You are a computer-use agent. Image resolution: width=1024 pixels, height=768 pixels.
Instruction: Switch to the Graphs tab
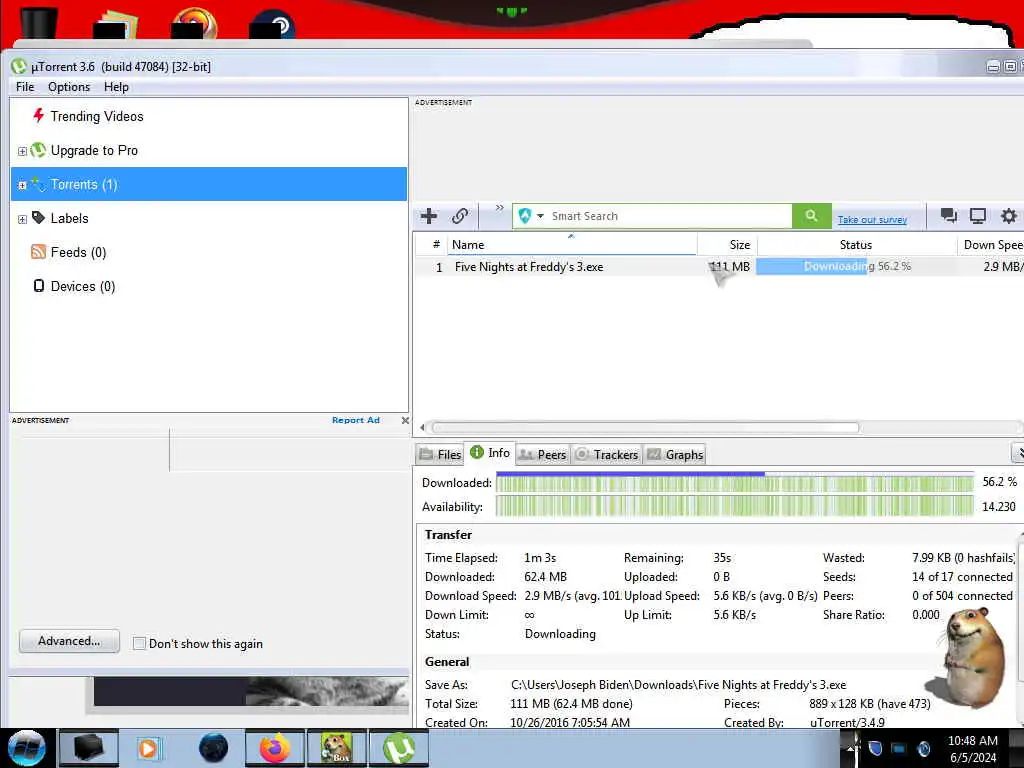(x=675, y=455)
